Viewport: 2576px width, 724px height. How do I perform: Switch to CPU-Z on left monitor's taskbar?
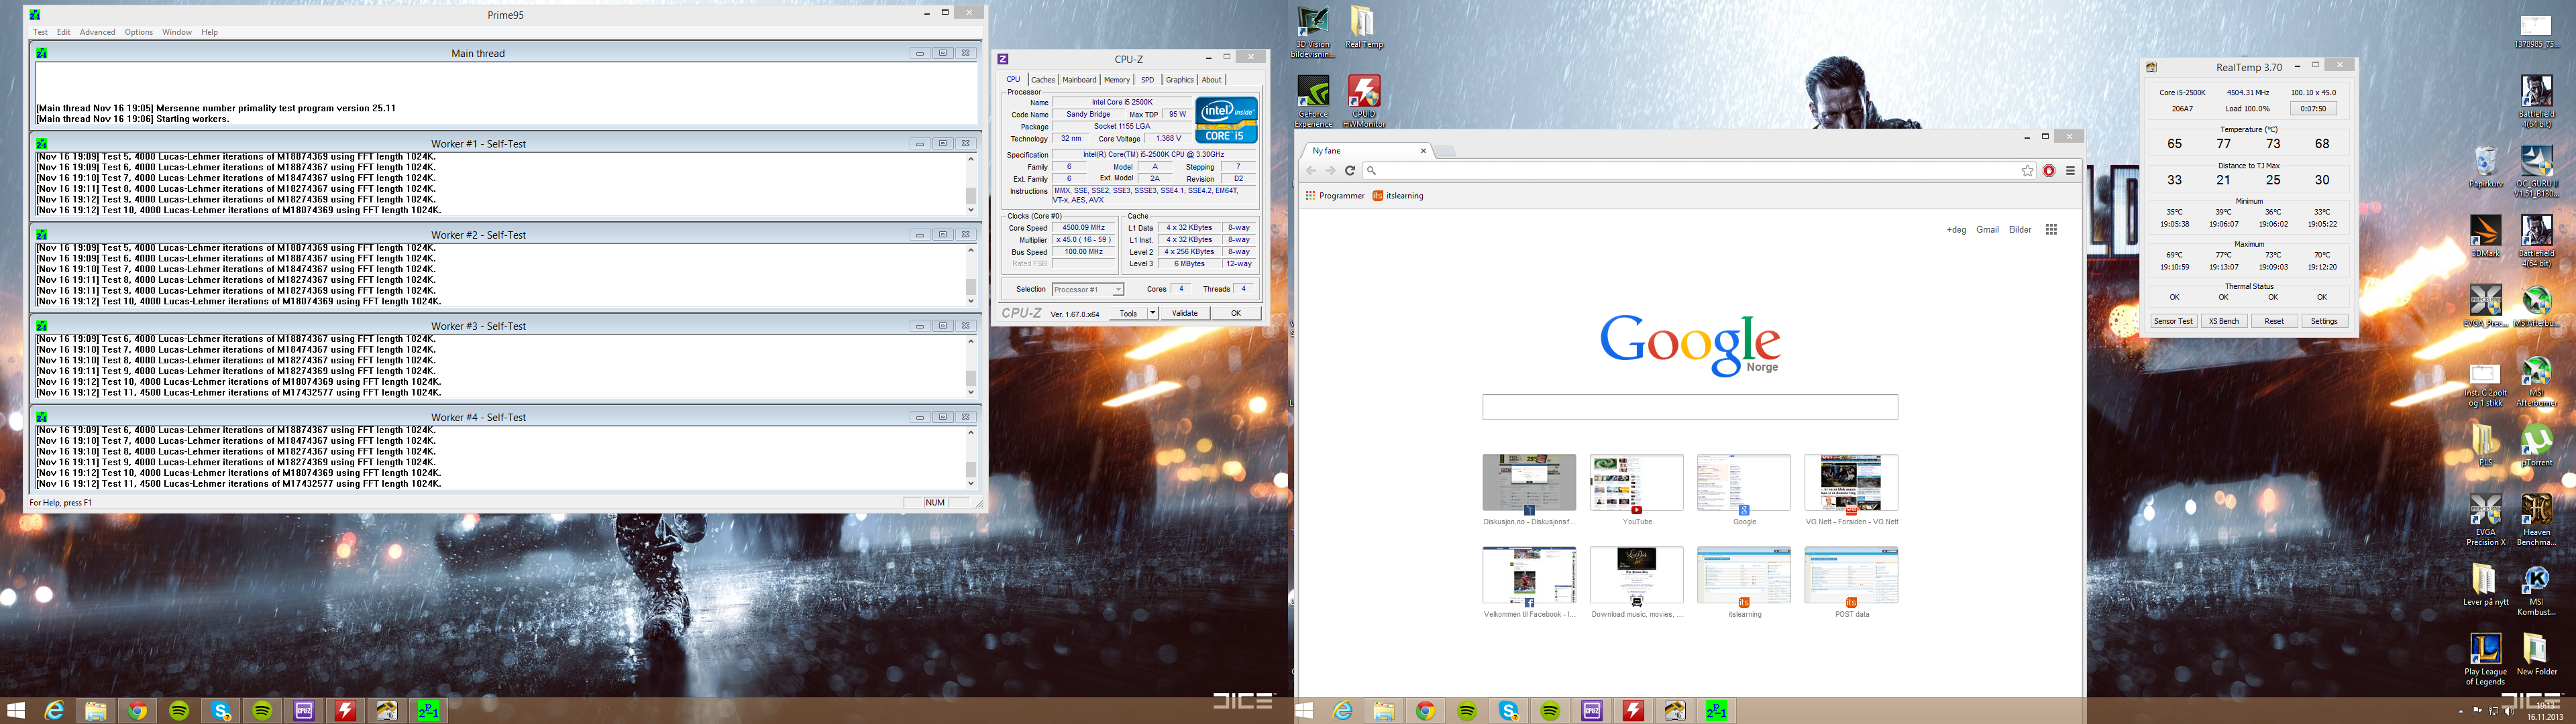click(x=304, y=710)
